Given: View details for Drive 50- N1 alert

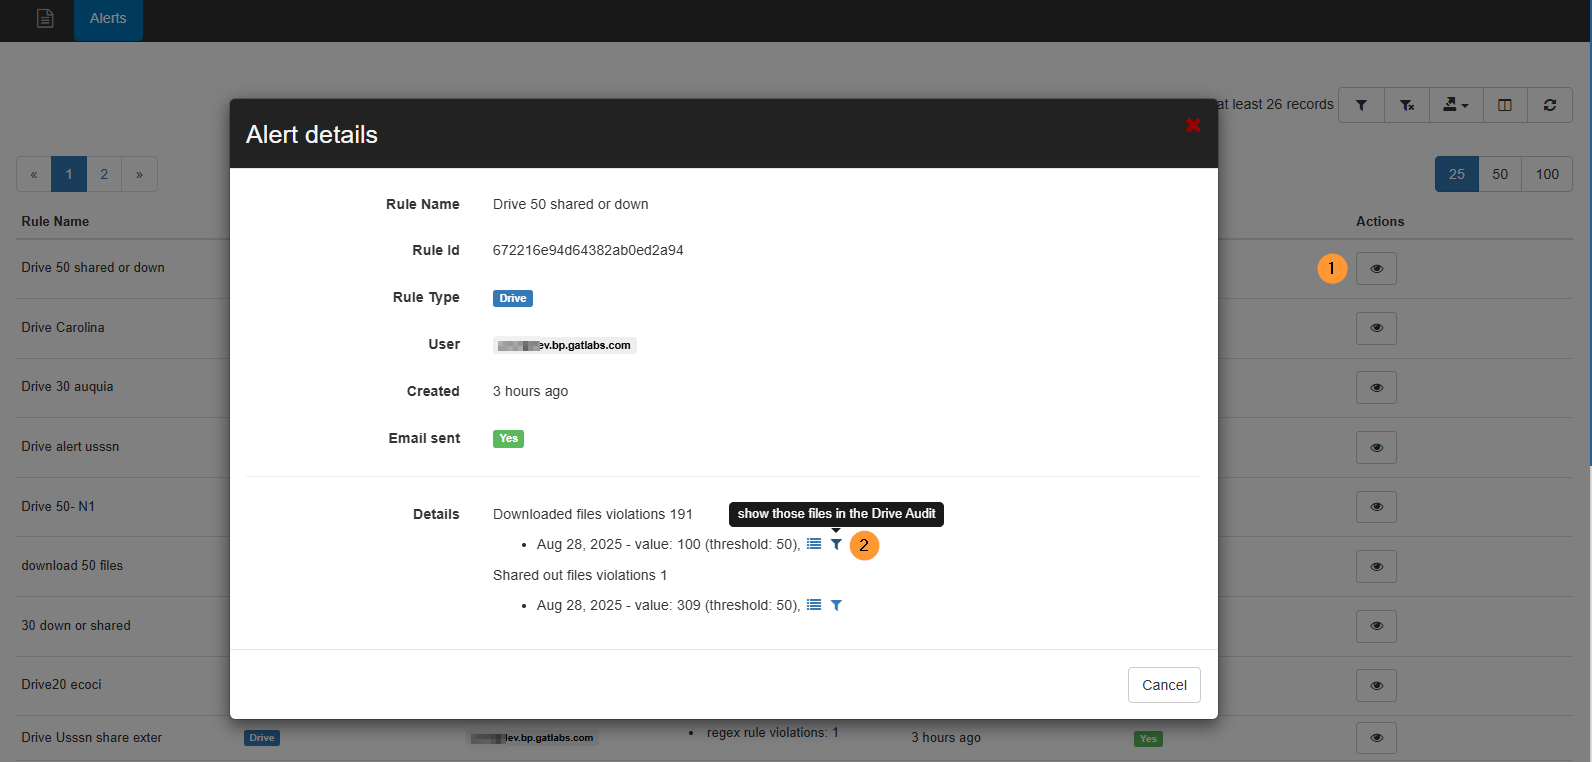Looking at the screenshot, I should (x=1376, y=507).
